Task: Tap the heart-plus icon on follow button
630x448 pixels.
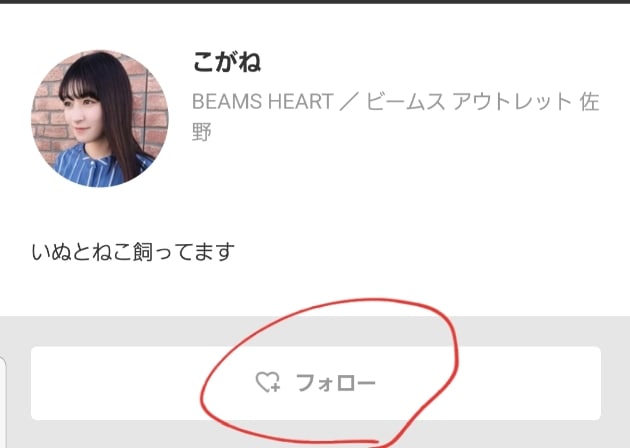Action: coord(268,382)
